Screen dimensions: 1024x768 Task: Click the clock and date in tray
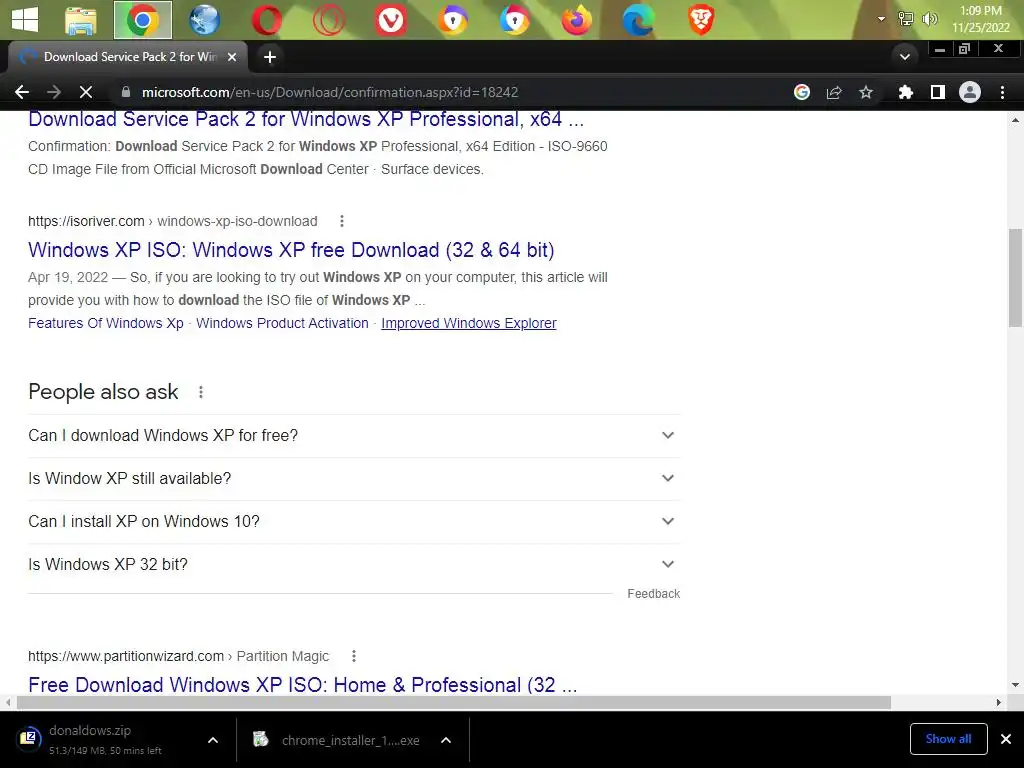[x=981, y=19]
